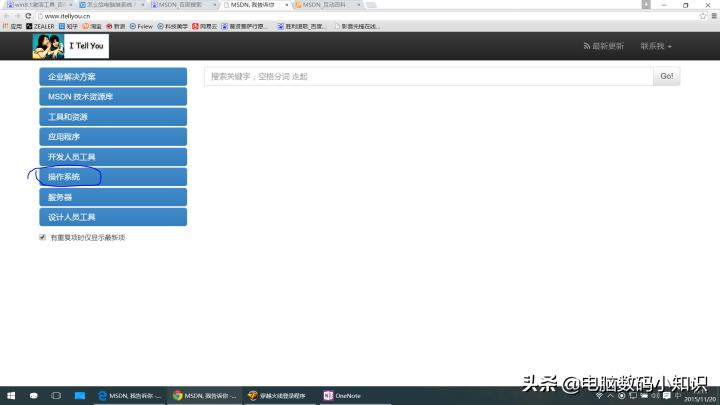Screen dimensions: 720x405
Task: Open the game launcher taskbar item
Action: pos(279,395)
